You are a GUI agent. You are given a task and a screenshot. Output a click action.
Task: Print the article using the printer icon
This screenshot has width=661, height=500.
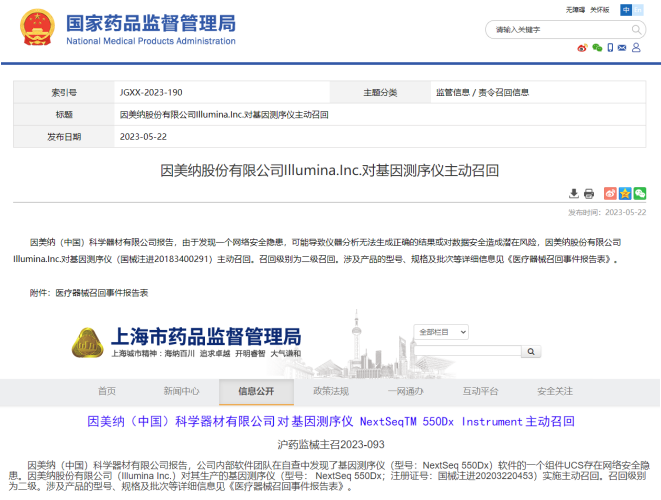[x=589, y=193]
